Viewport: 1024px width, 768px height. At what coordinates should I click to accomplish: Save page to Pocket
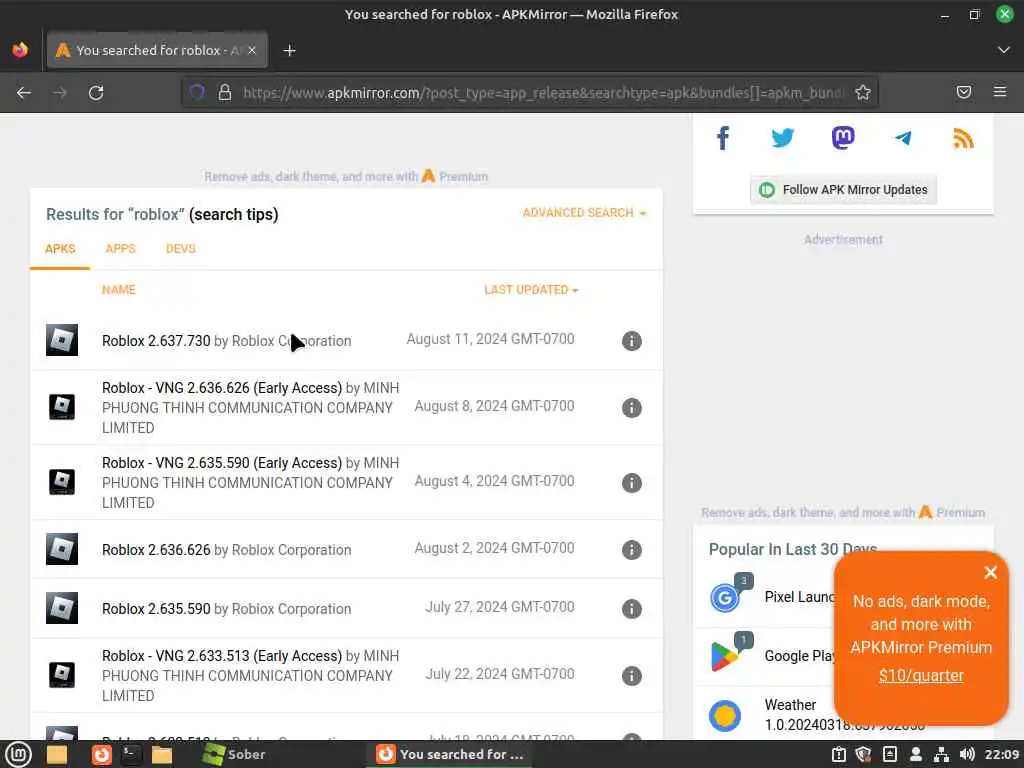coord(964,92)
